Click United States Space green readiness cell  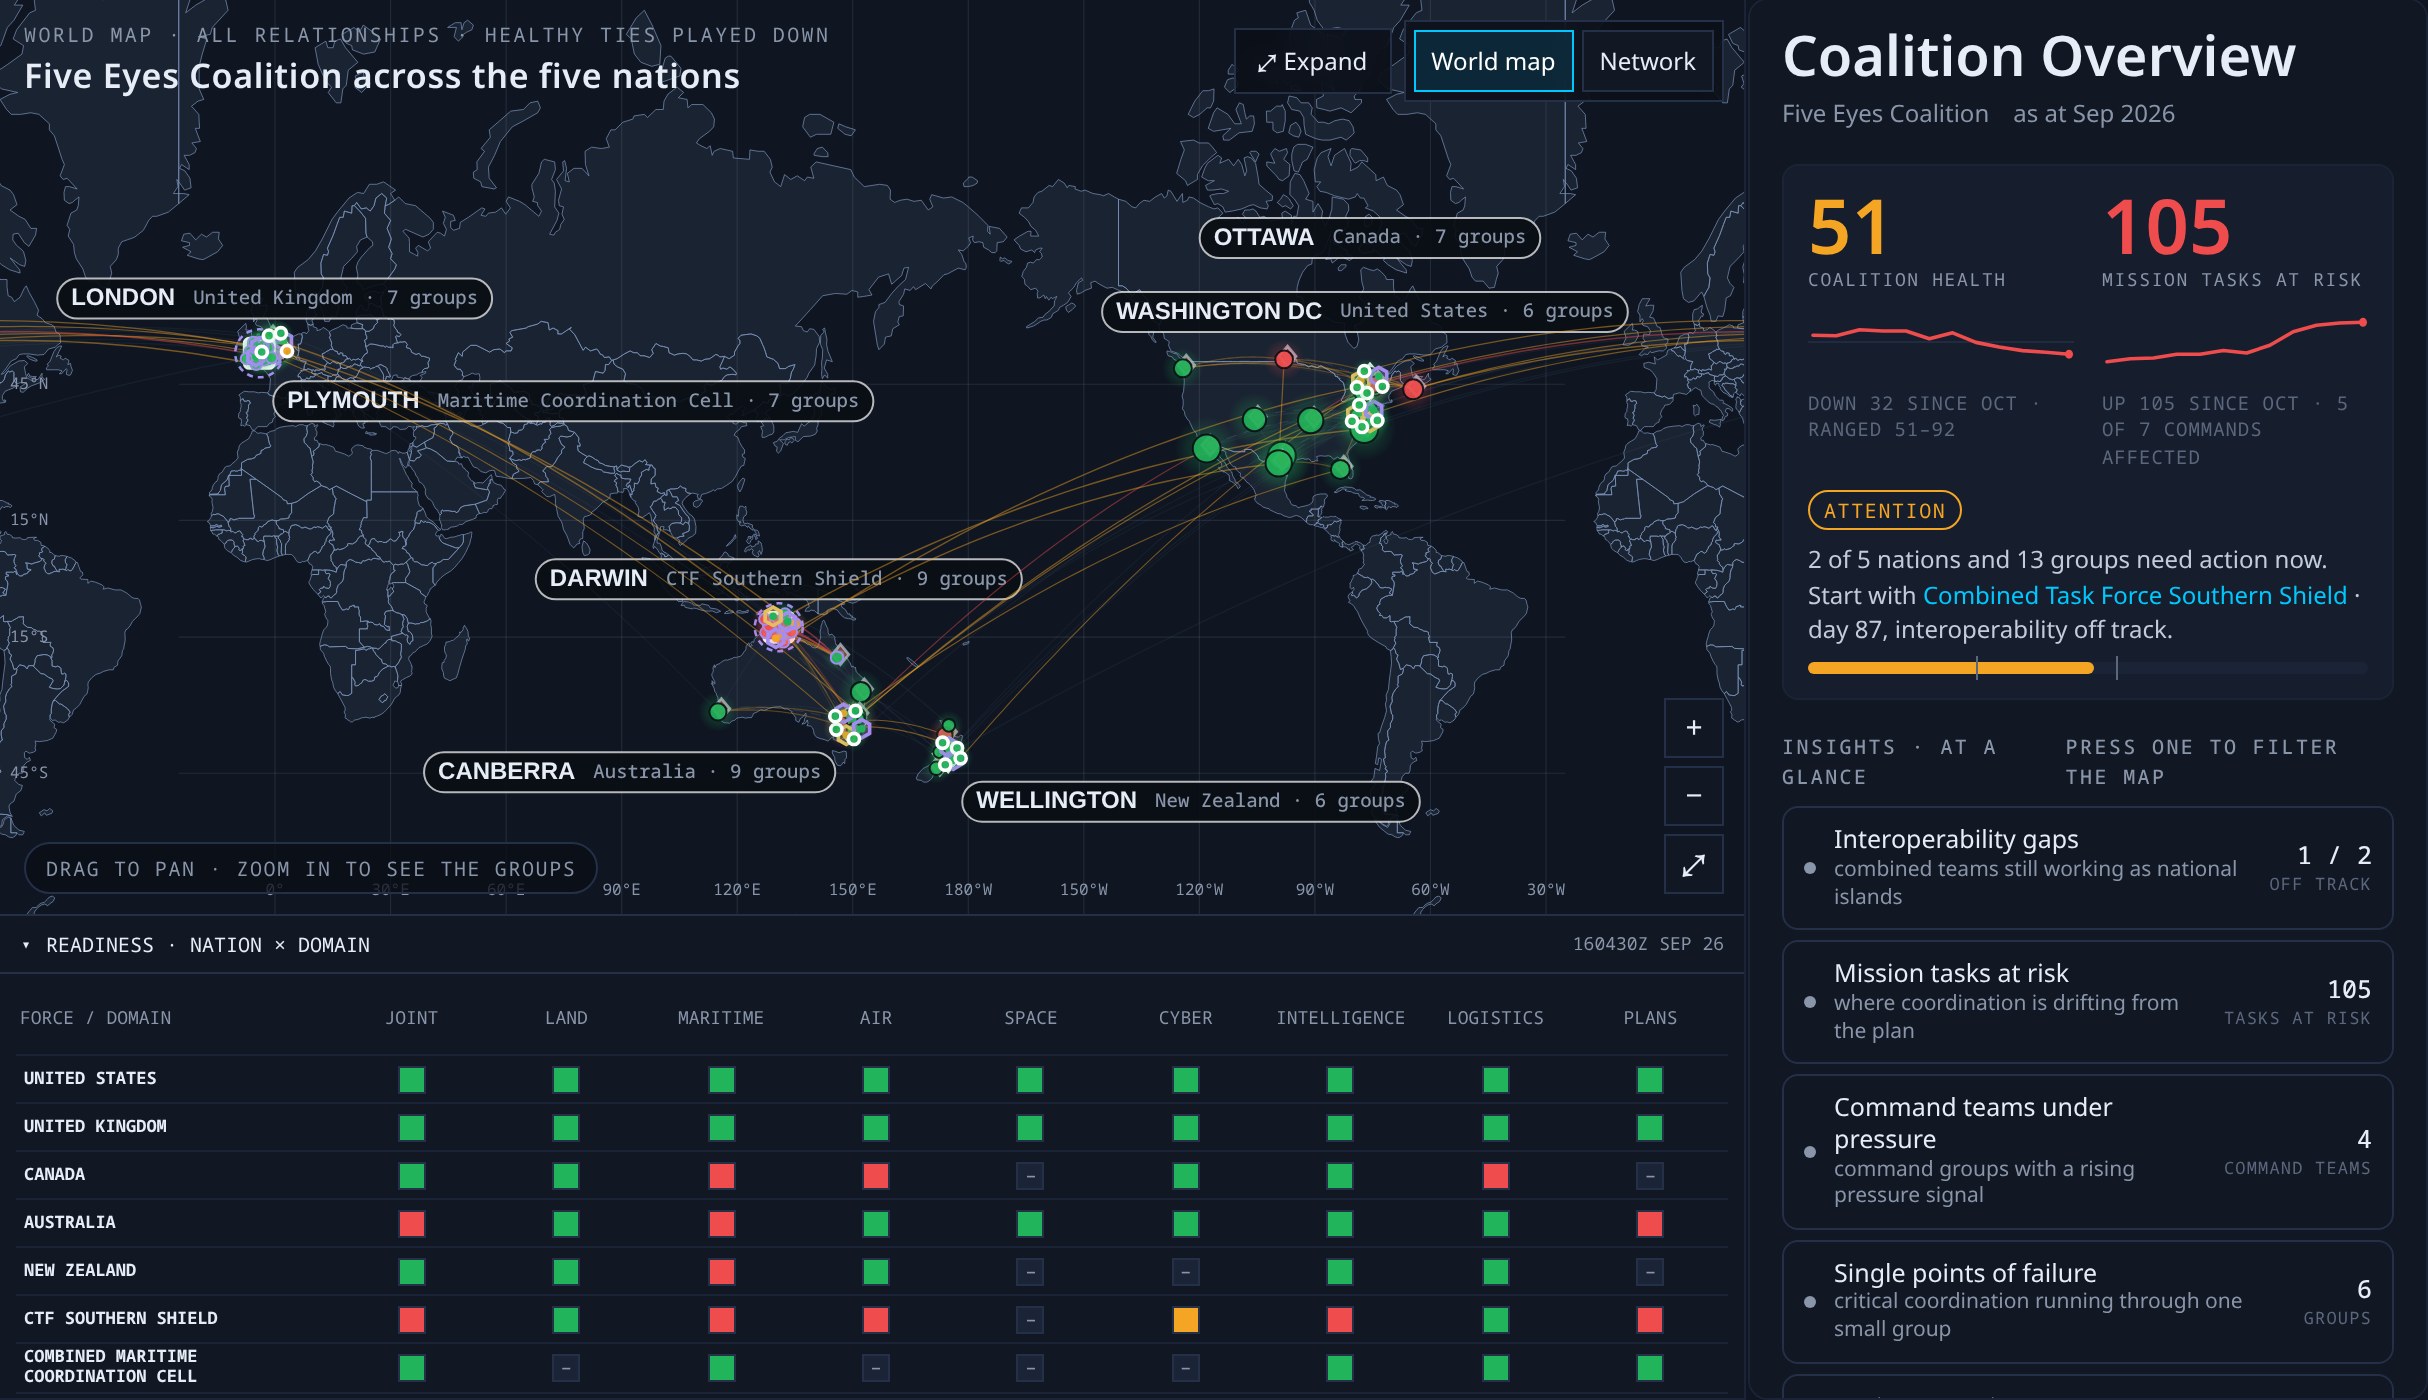1030,1080
